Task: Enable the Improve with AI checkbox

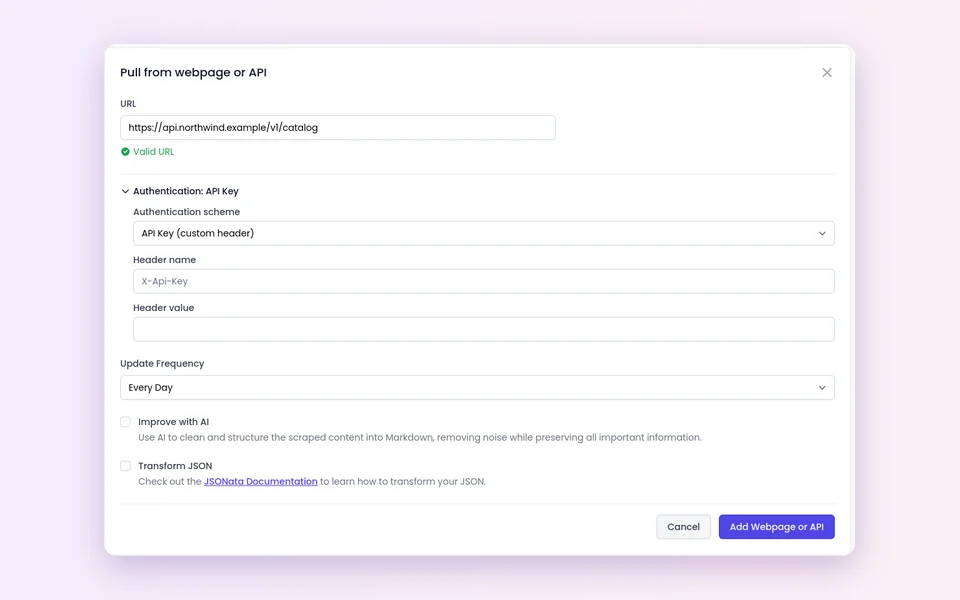Action: coord(126,422)
